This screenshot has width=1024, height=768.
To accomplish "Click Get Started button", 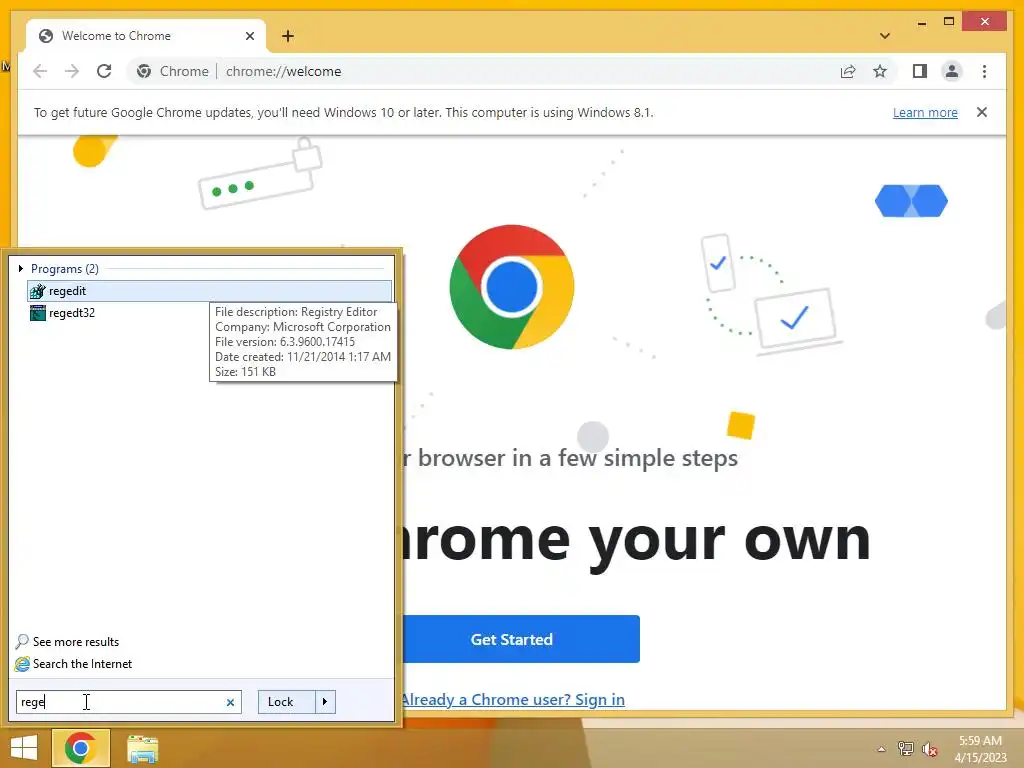I will point(511,639).
